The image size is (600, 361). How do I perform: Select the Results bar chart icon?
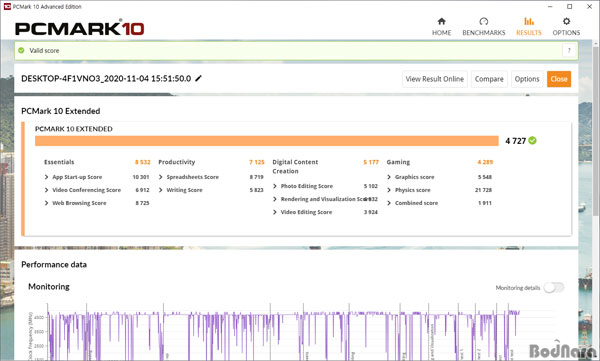(x=529, y=21)
